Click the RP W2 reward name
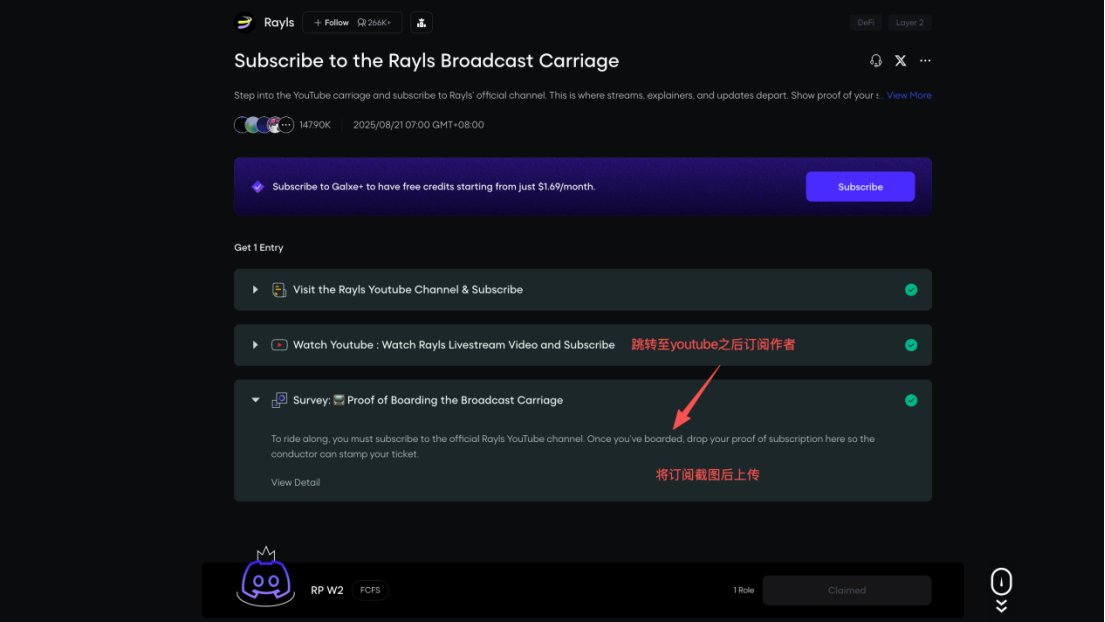 coord(327,590)
